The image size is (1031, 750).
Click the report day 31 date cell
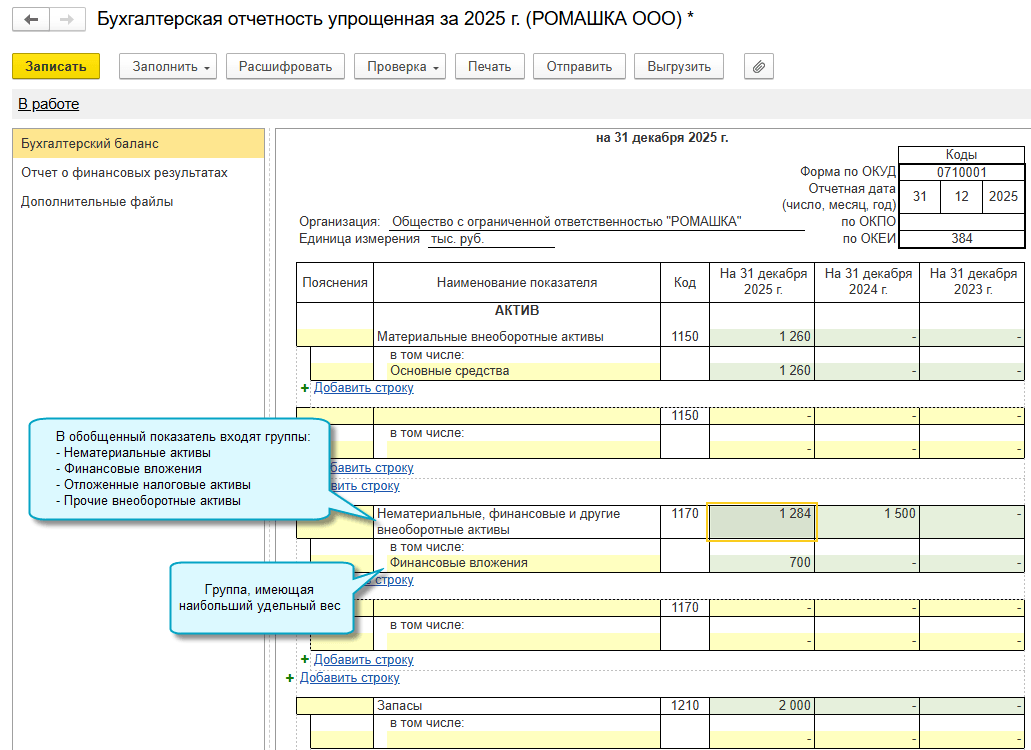919,197
